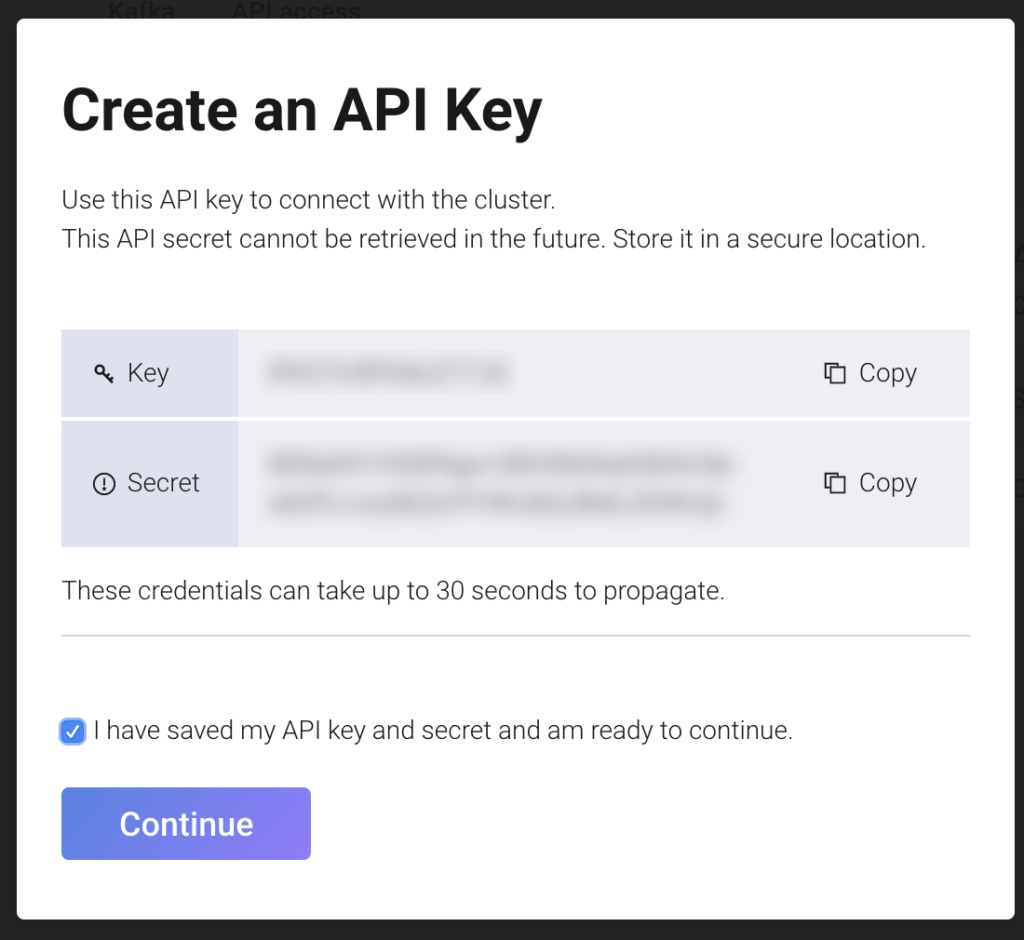Viewport: 1024px width, 940px height.
Task: Click the duplicate-pages icon beside the top Copy label
Action: click(x=836, y=372)
